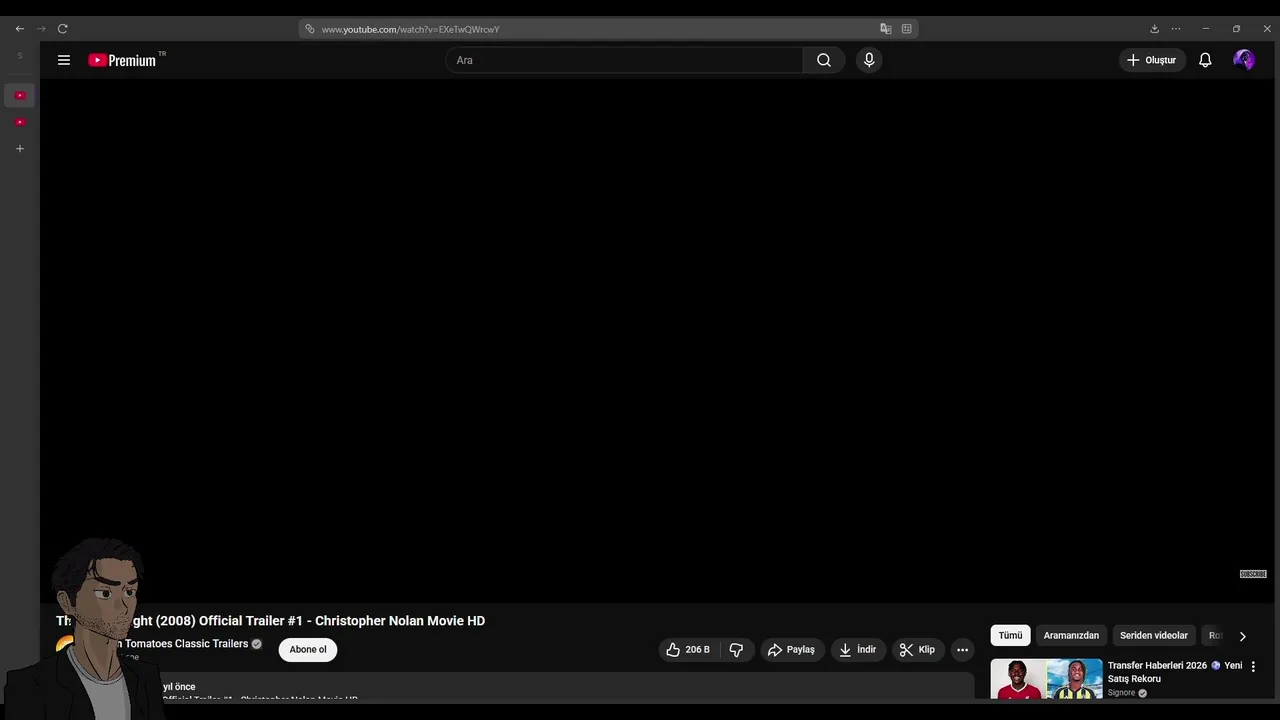Viewport: 1280px width, 720px height.
Task: Add new tab with plus icon
Action: 20,149
